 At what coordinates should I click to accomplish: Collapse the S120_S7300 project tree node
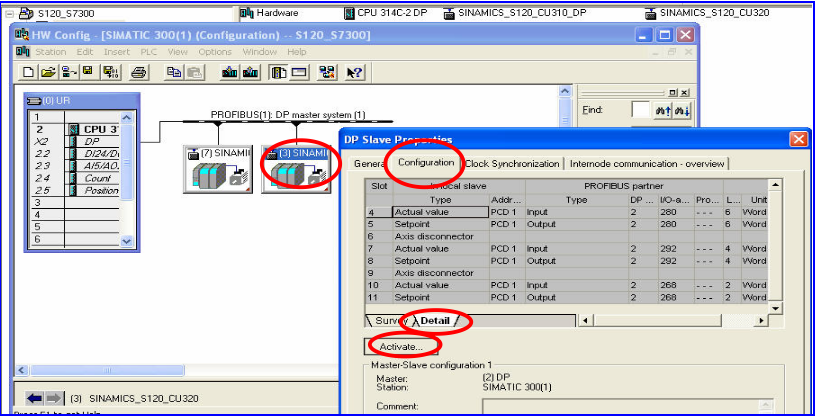point(10,13)
